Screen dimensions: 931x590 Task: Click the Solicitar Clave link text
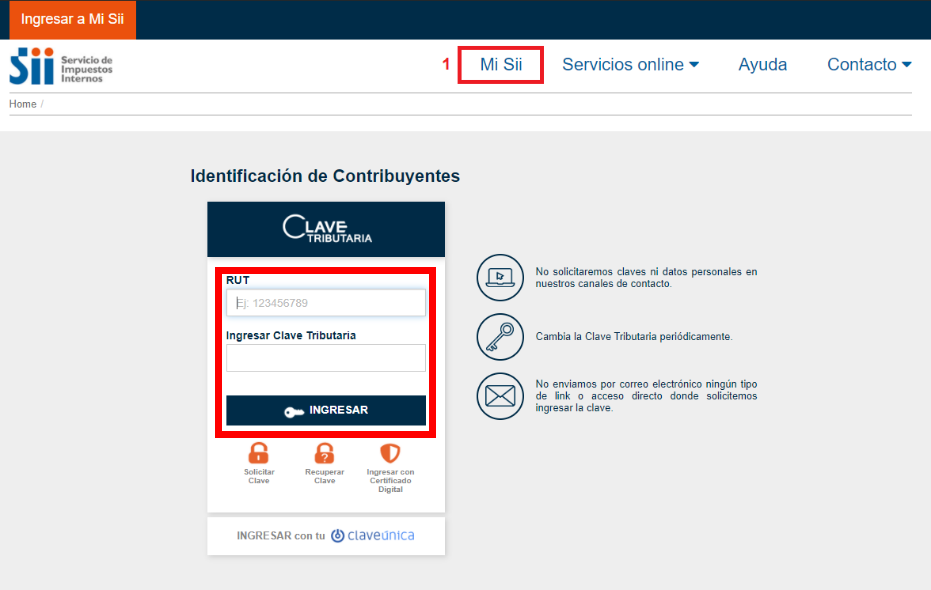coord(259,476)
